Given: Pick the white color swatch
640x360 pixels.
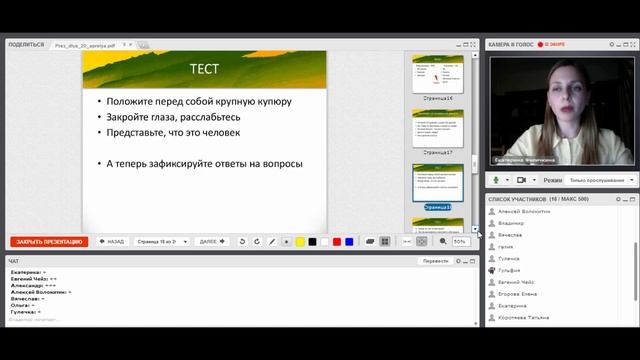Looking at the screenshot, I should pyautogui.click(x=324, y=242).
